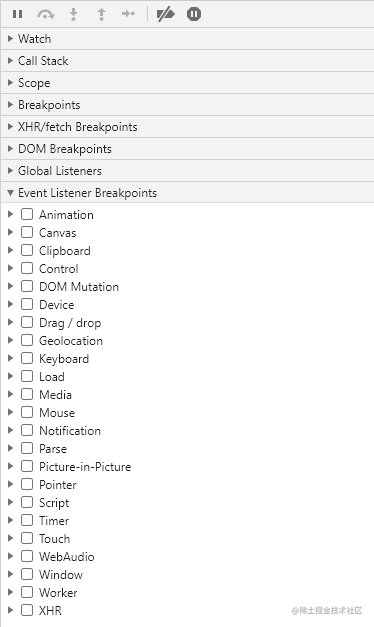Enable the Timer checkbox
This screenshot has width=374, height=627.
pyautogui.click(x=27, y=520)
